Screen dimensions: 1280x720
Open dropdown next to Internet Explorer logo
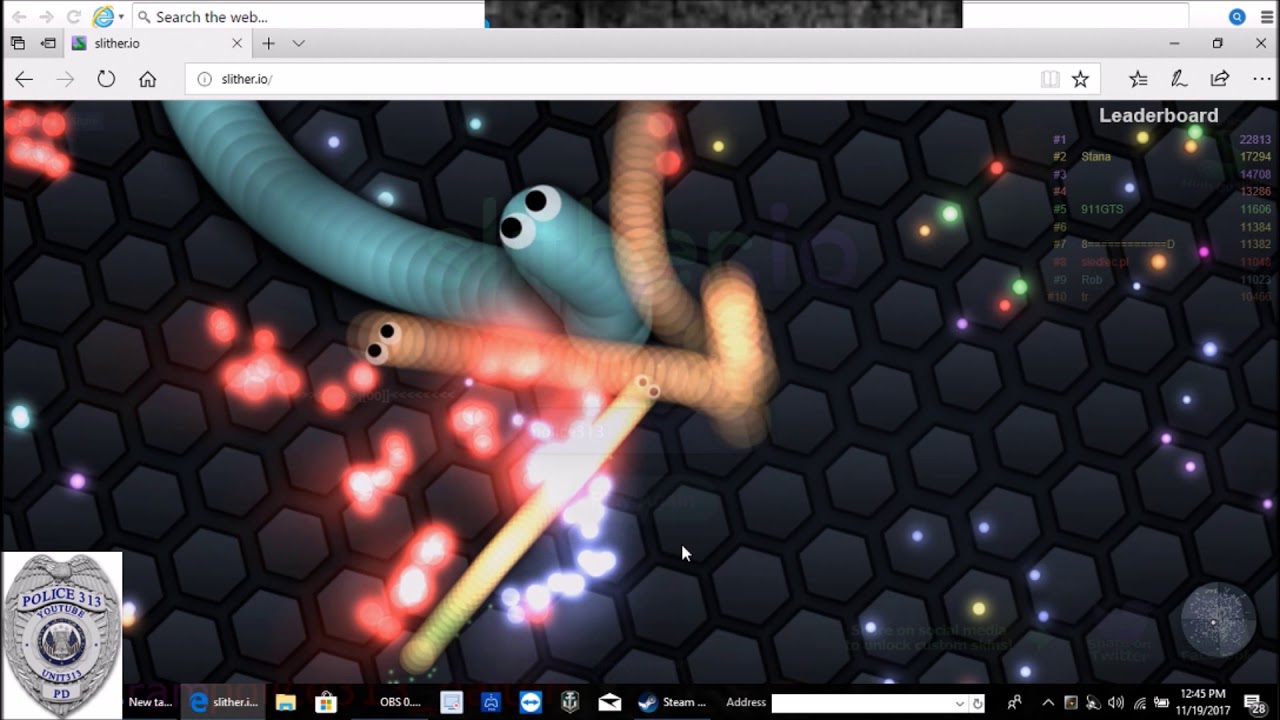(121, 17)
